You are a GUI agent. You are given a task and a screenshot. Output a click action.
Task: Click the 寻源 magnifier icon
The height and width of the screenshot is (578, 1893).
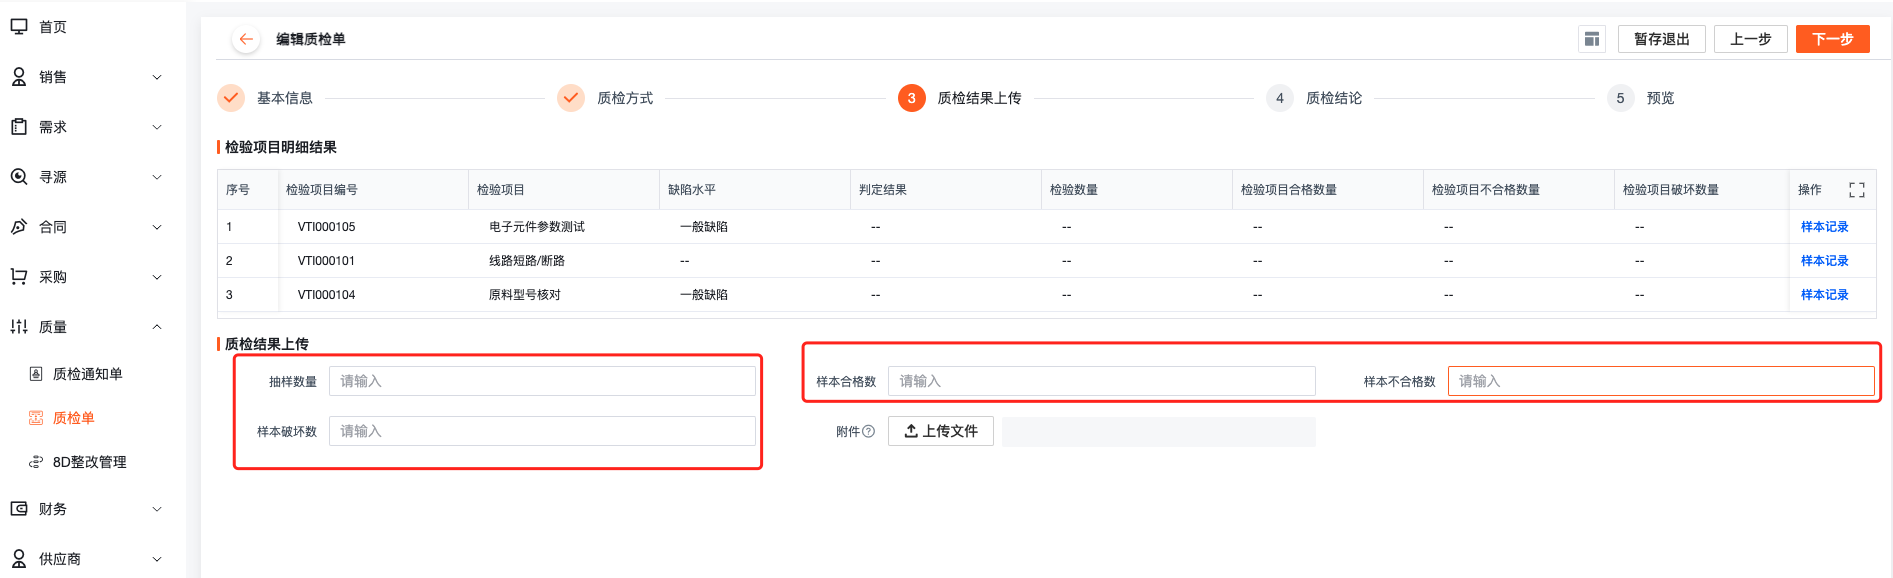tap(19, 177)
